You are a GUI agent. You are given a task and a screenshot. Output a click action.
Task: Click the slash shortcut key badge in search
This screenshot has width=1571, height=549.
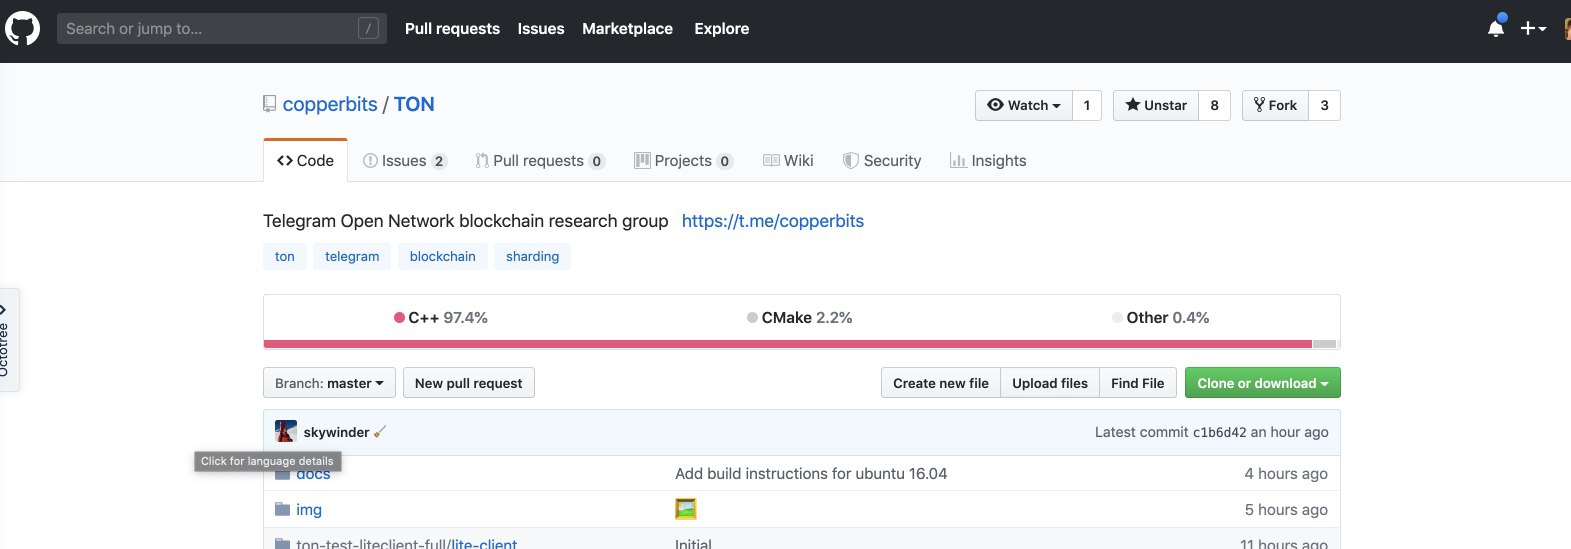(x=368, y=29)
